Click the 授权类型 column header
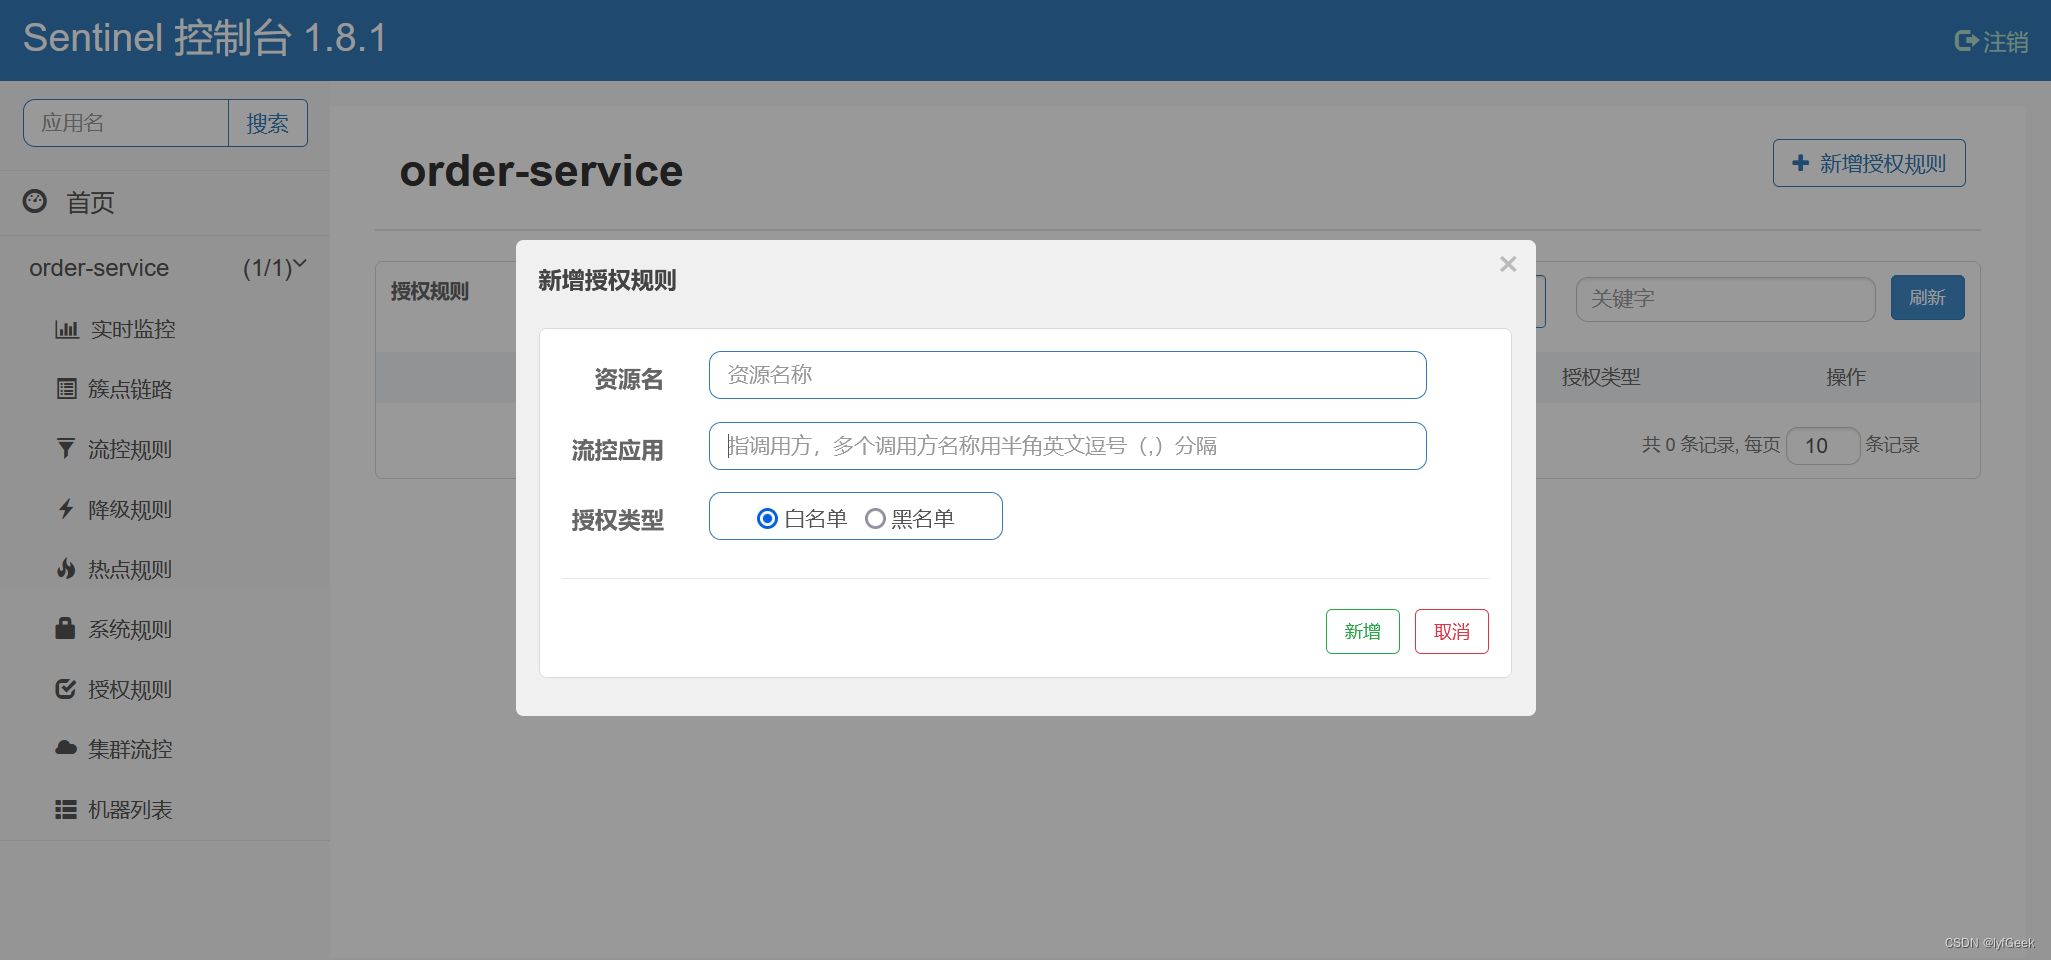Screen dimensions: 2051x960 (x=1601, y=377)
